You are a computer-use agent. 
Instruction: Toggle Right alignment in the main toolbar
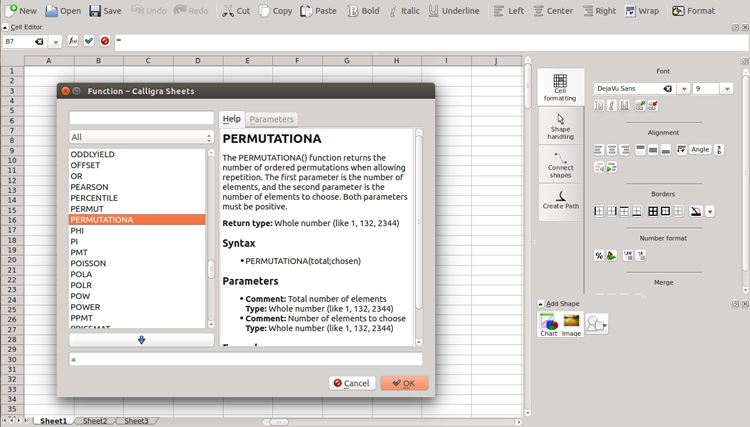click(600, 11)
